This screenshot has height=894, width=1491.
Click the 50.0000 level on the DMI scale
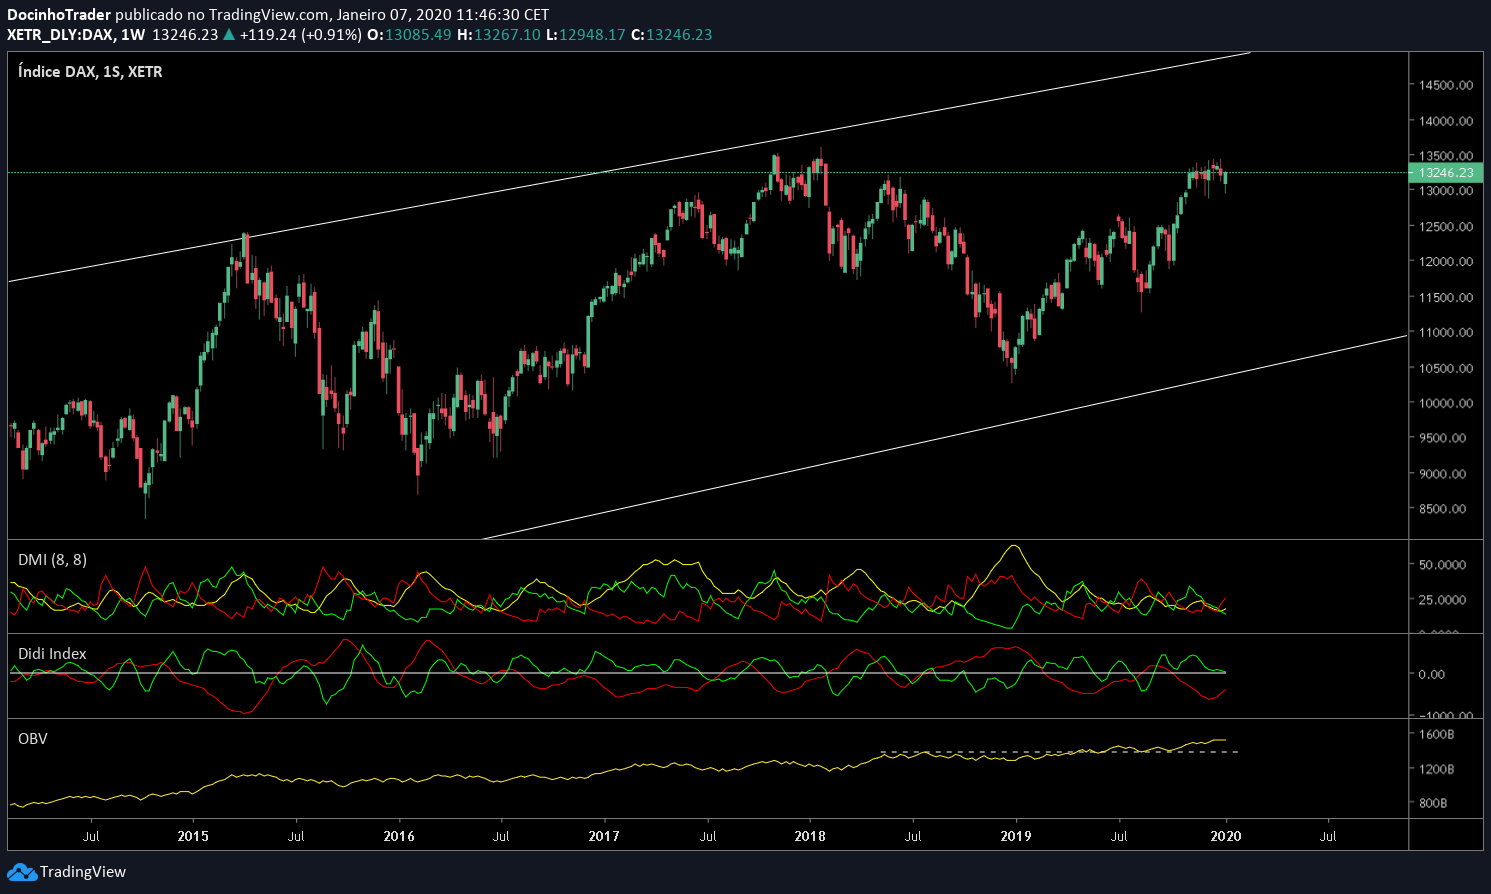[x=1443, y=565]
